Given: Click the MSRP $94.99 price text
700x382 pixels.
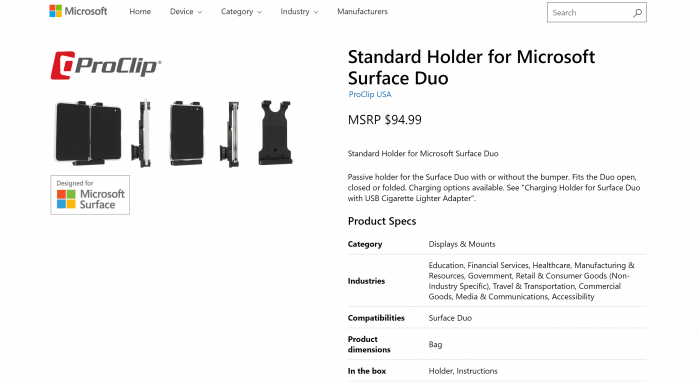Looking at the screenshot, I should (x=385, y=120).
